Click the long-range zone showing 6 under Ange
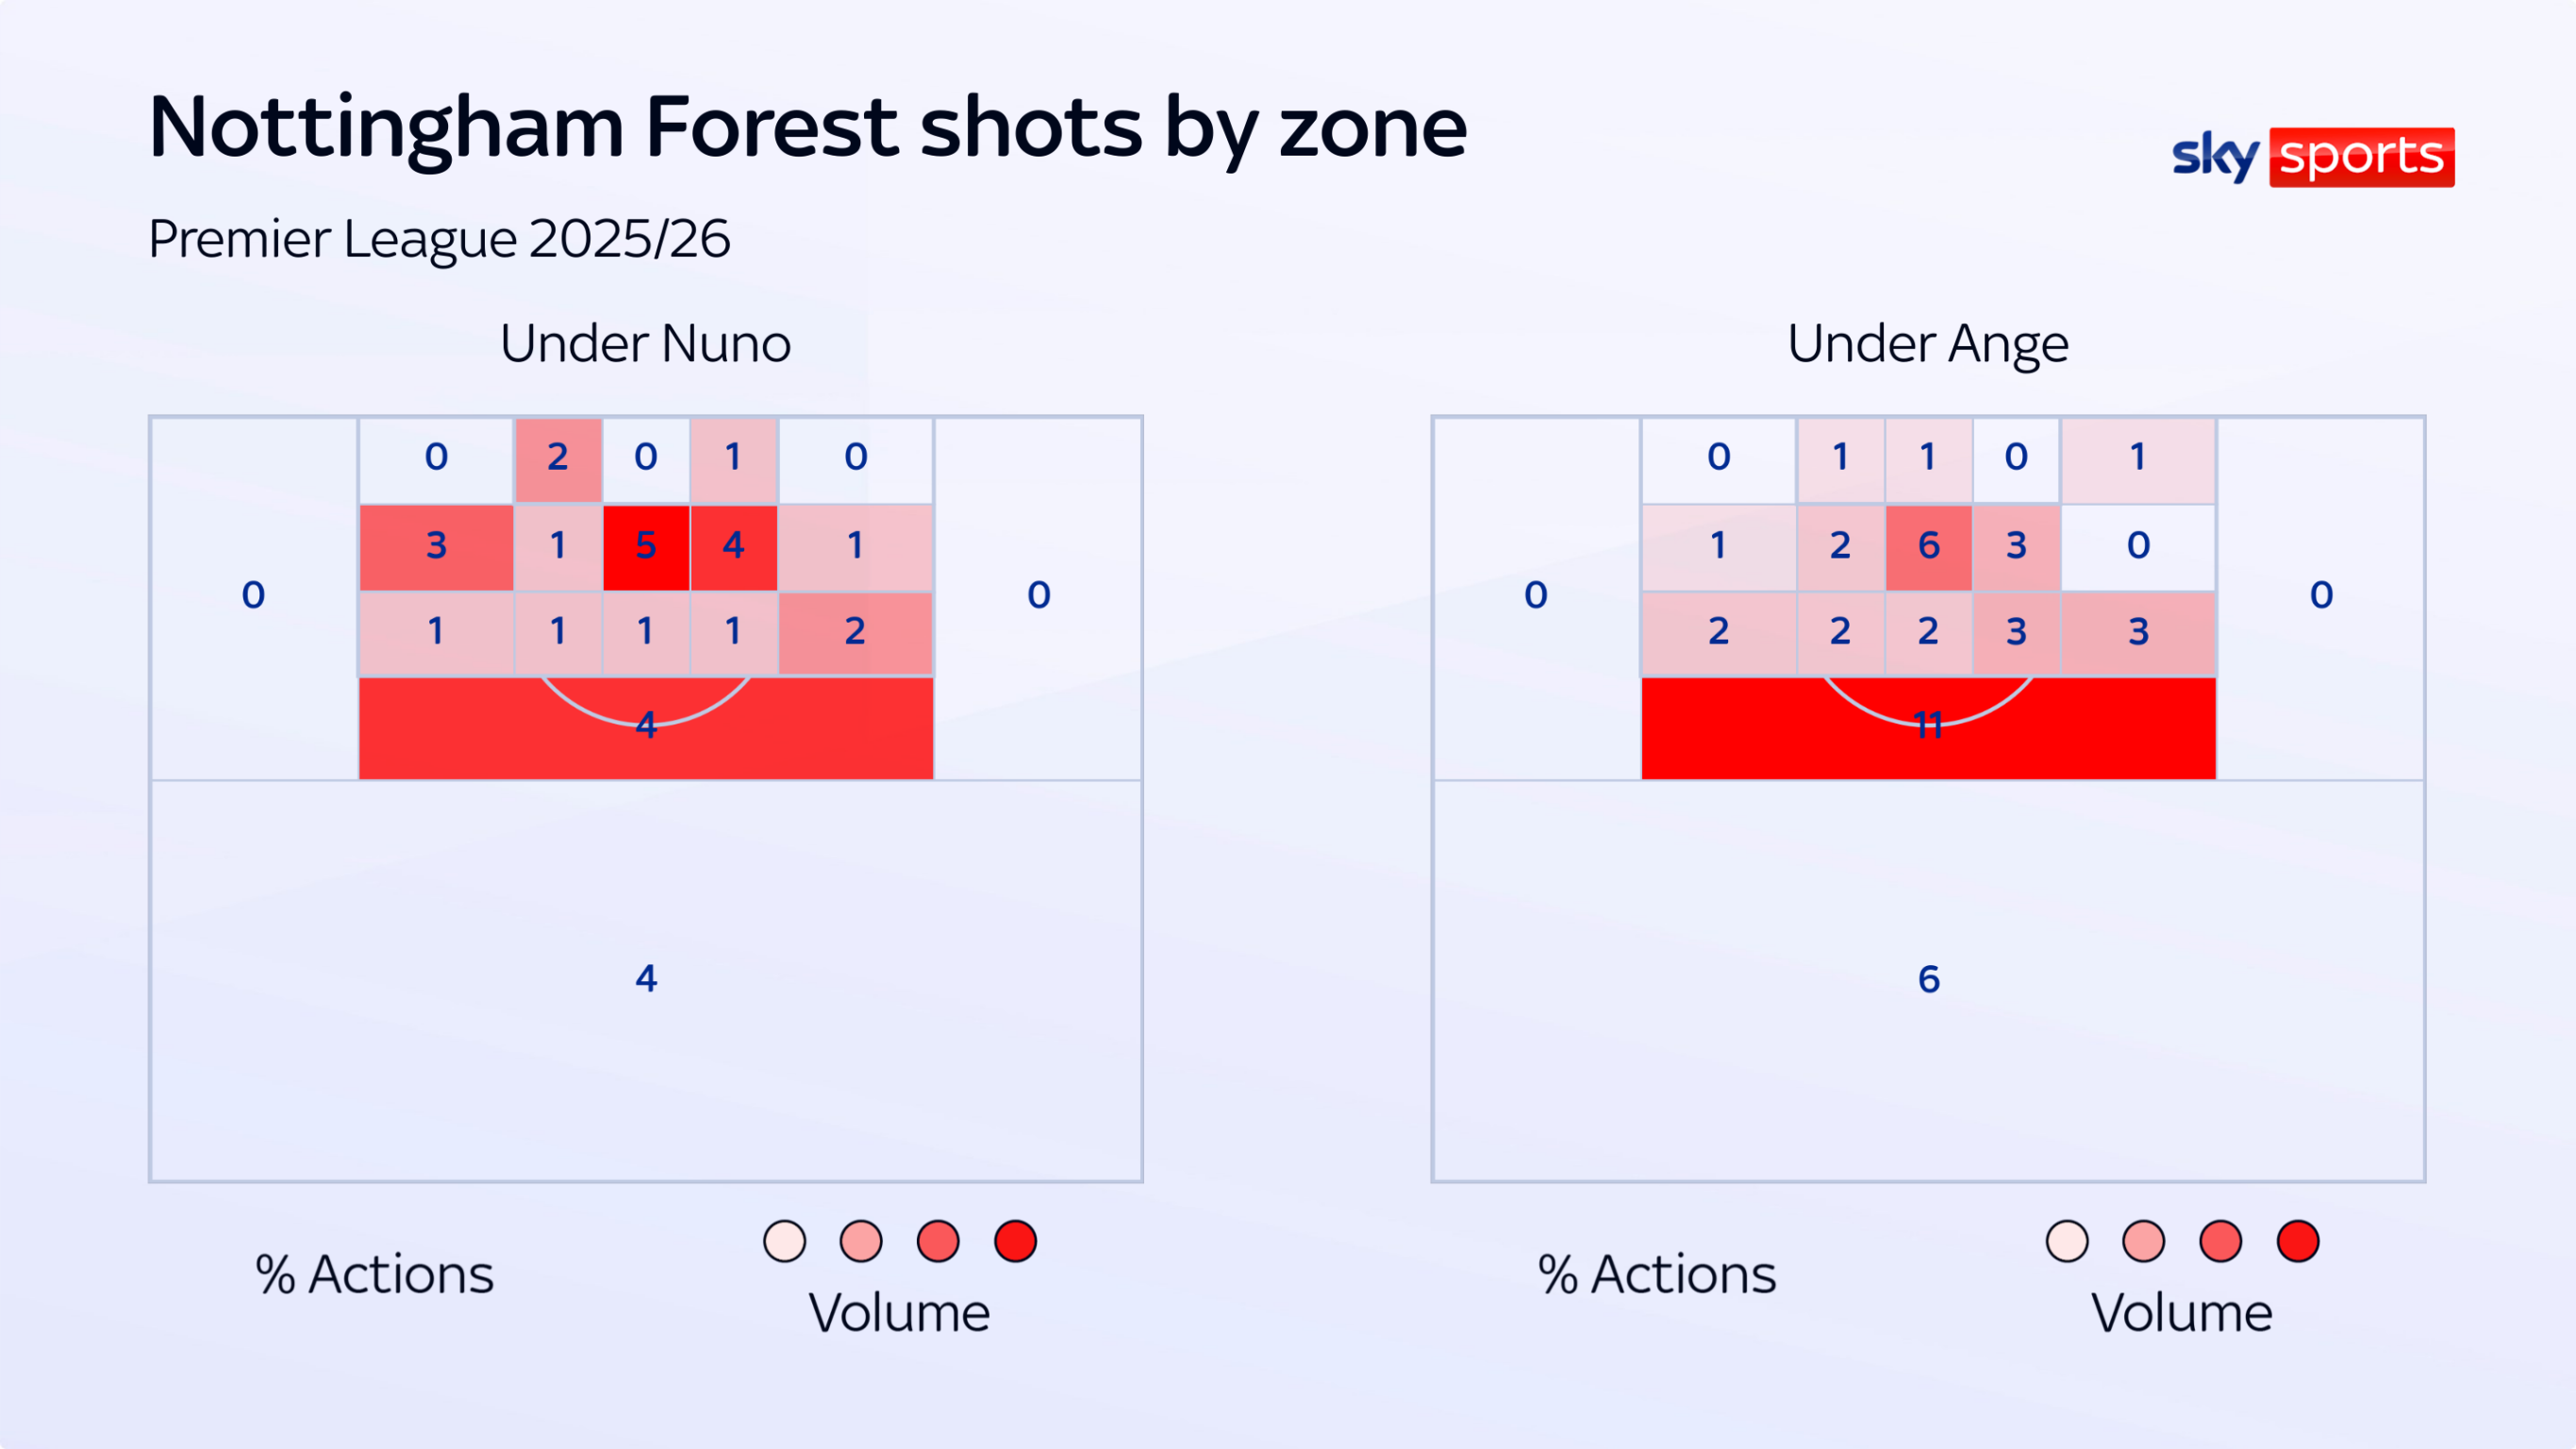 [x=1928, y=978]
